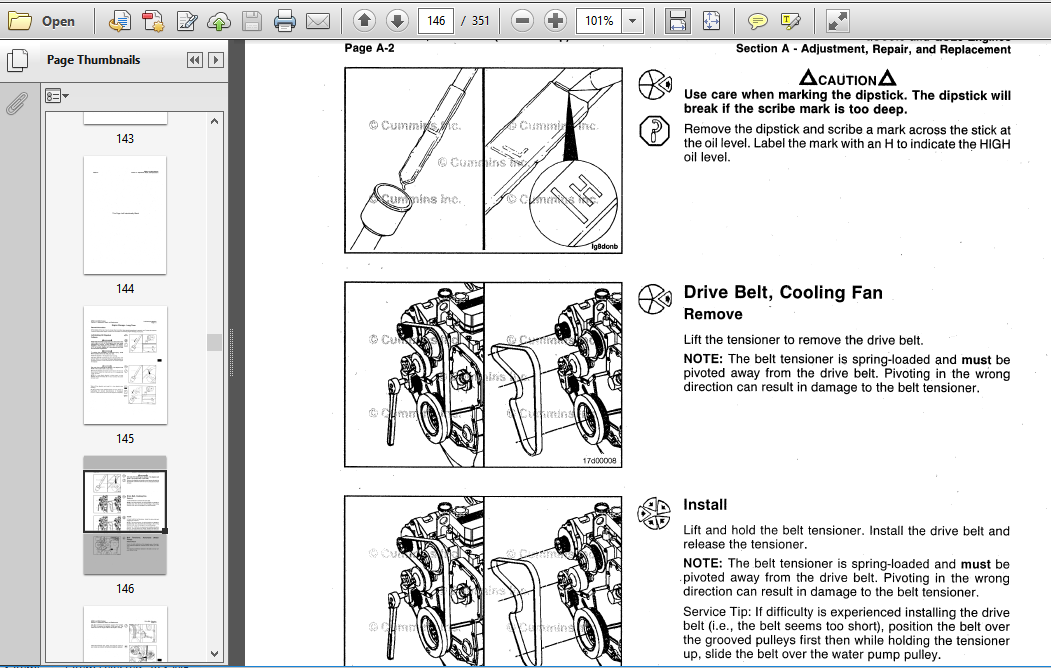The width and height of the screenshot is (1051, 668).
Task: Add a sticky note comment
Action: click(x=757, y=21)
